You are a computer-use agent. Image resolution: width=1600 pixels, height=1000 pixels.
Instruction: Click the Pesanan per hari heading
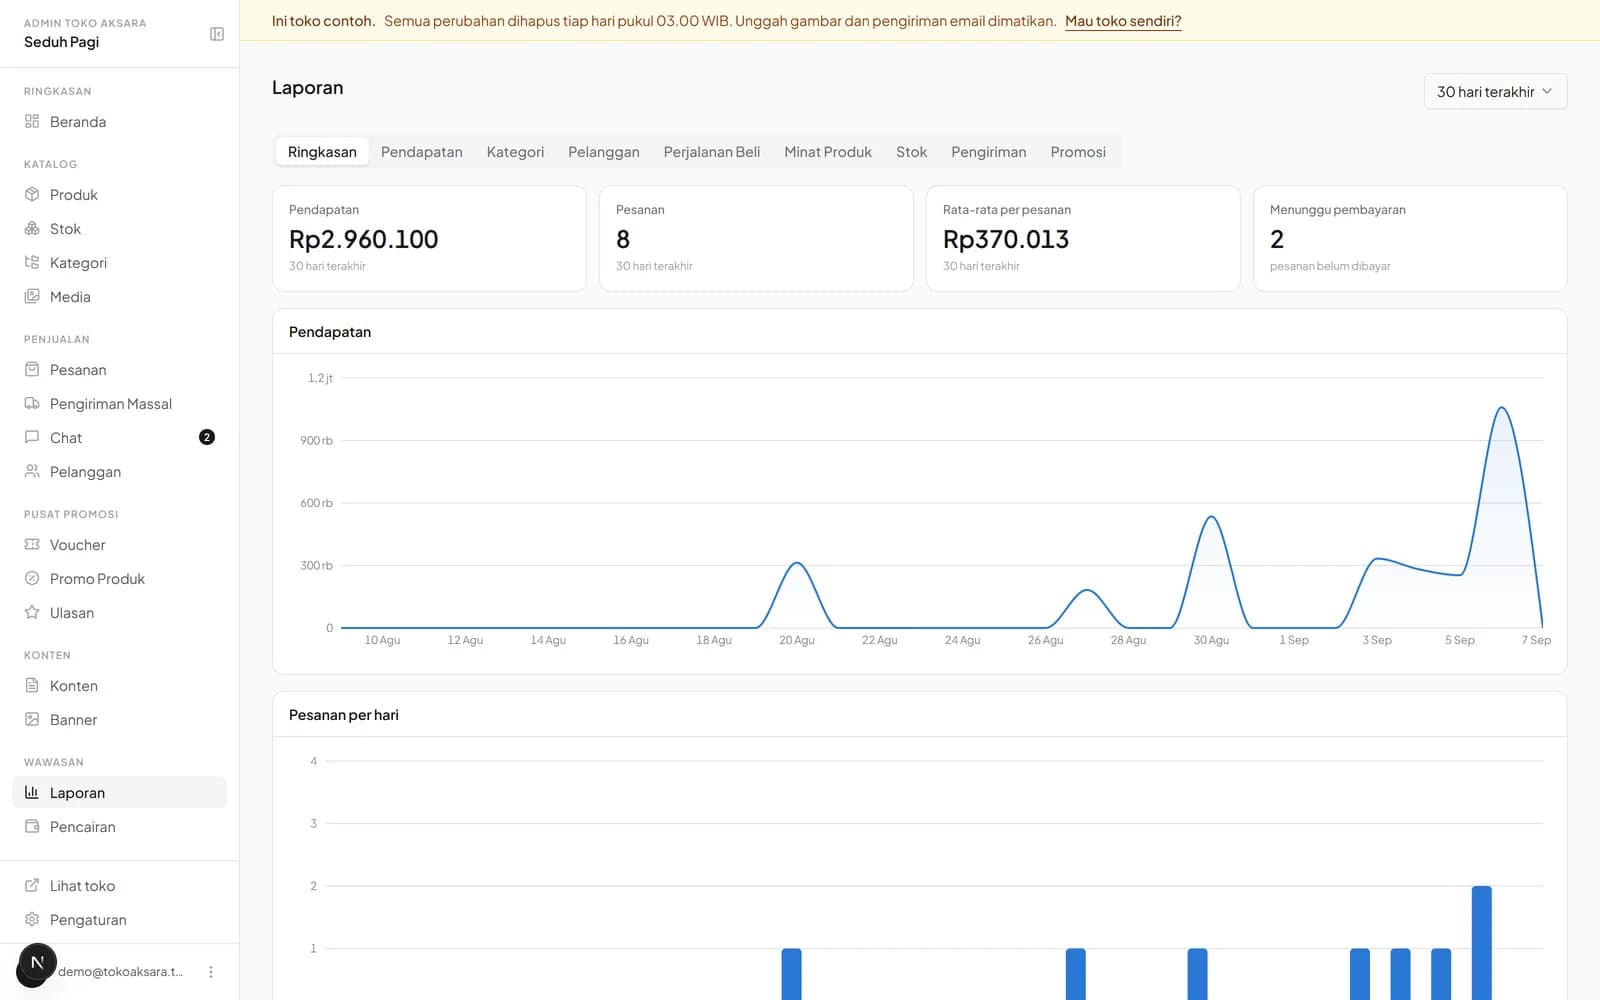click(x=344, y=715)
